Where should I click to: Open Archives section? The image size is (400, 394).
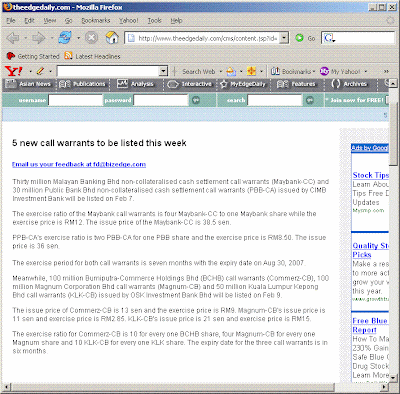pyautogui.click(x=349, y=84)
